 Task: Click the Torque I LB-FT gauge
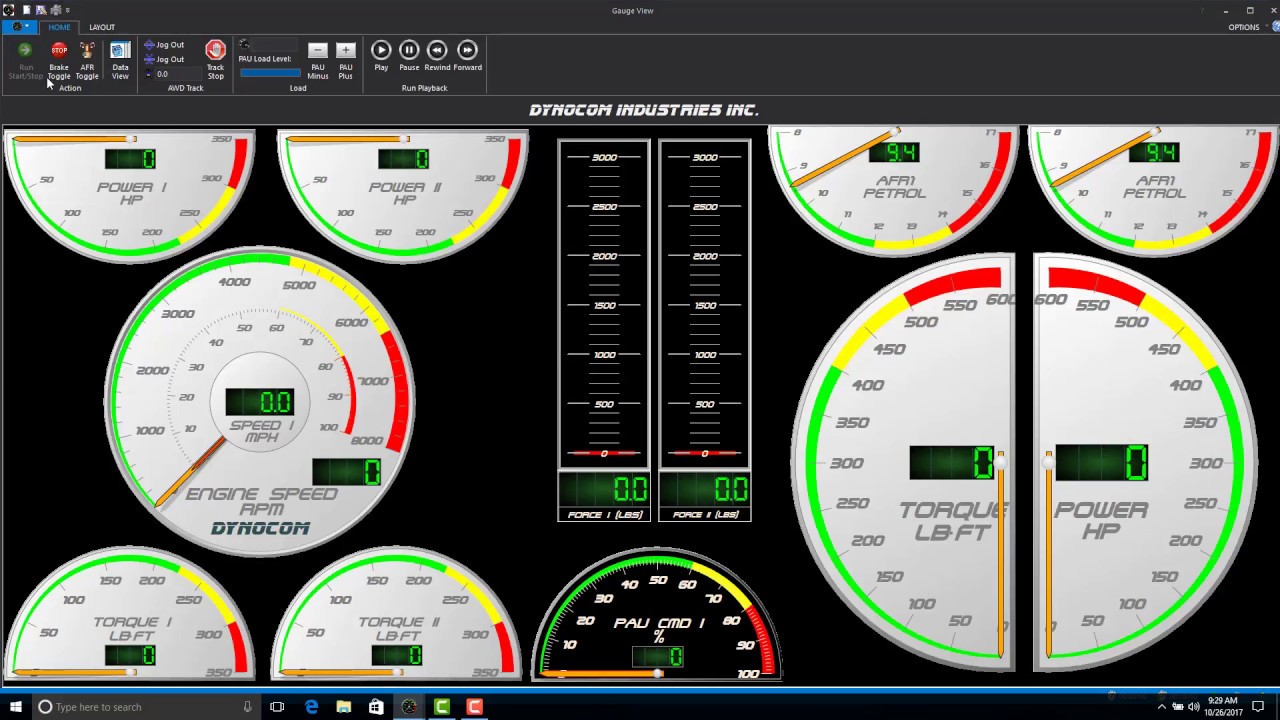tap(130, 614)
